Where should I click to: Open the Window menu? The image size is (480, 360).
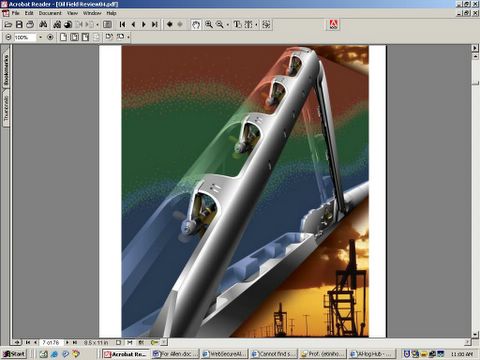click(x=92, y=13)
